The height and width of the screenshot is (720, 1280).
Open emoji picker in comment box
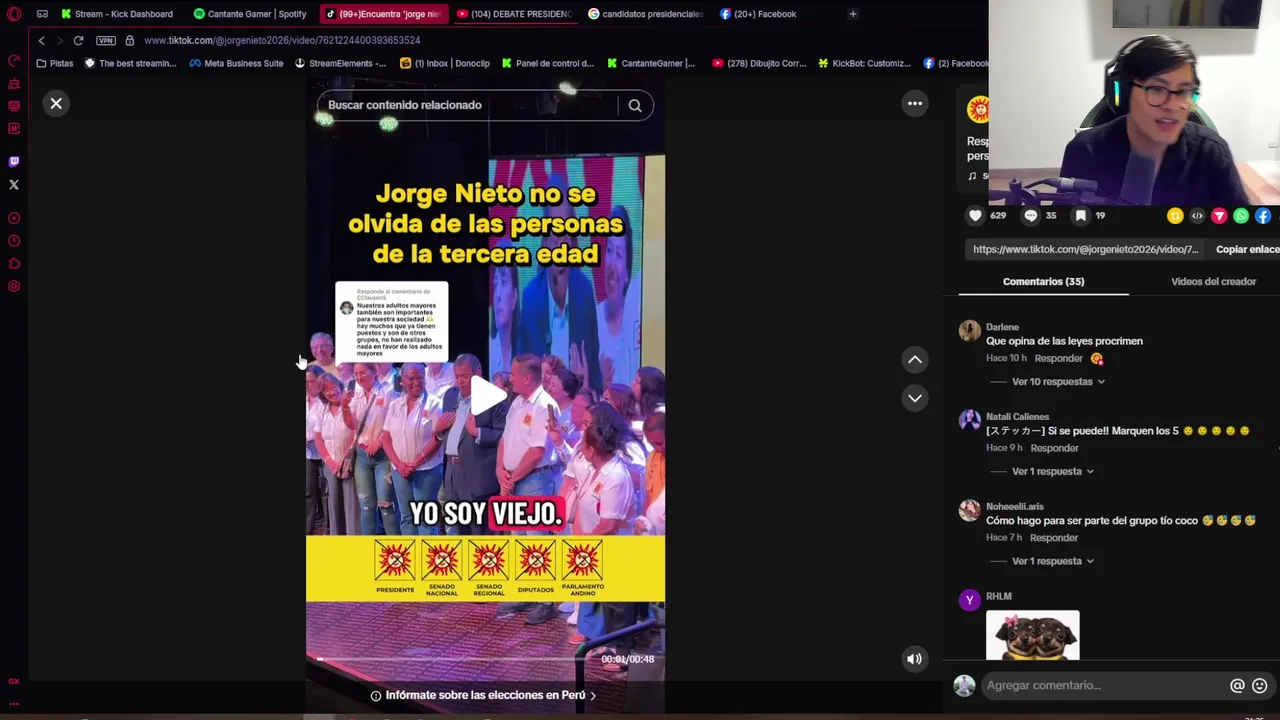pyautogui.click(x=1260, y=685)
